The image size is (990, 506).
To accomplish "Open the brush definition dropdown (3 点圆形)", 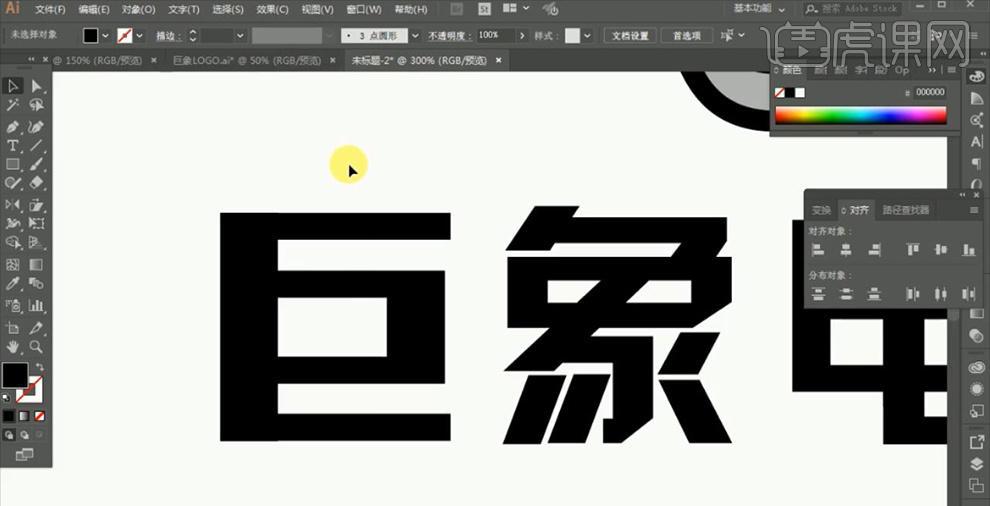I will click(x=414, y=36).
